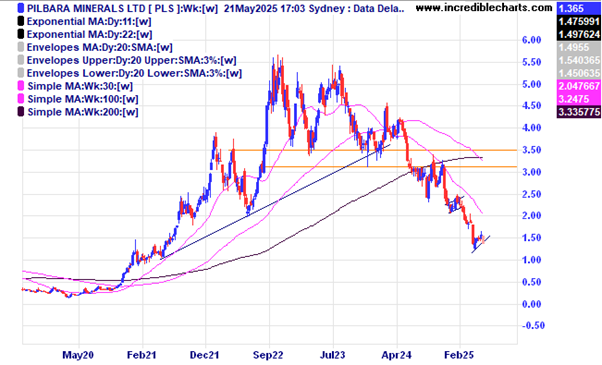Select the Simple MA:Wk:200:[w] legend entry
This screenshot has width=602, height=365.
tap(83, 112)
